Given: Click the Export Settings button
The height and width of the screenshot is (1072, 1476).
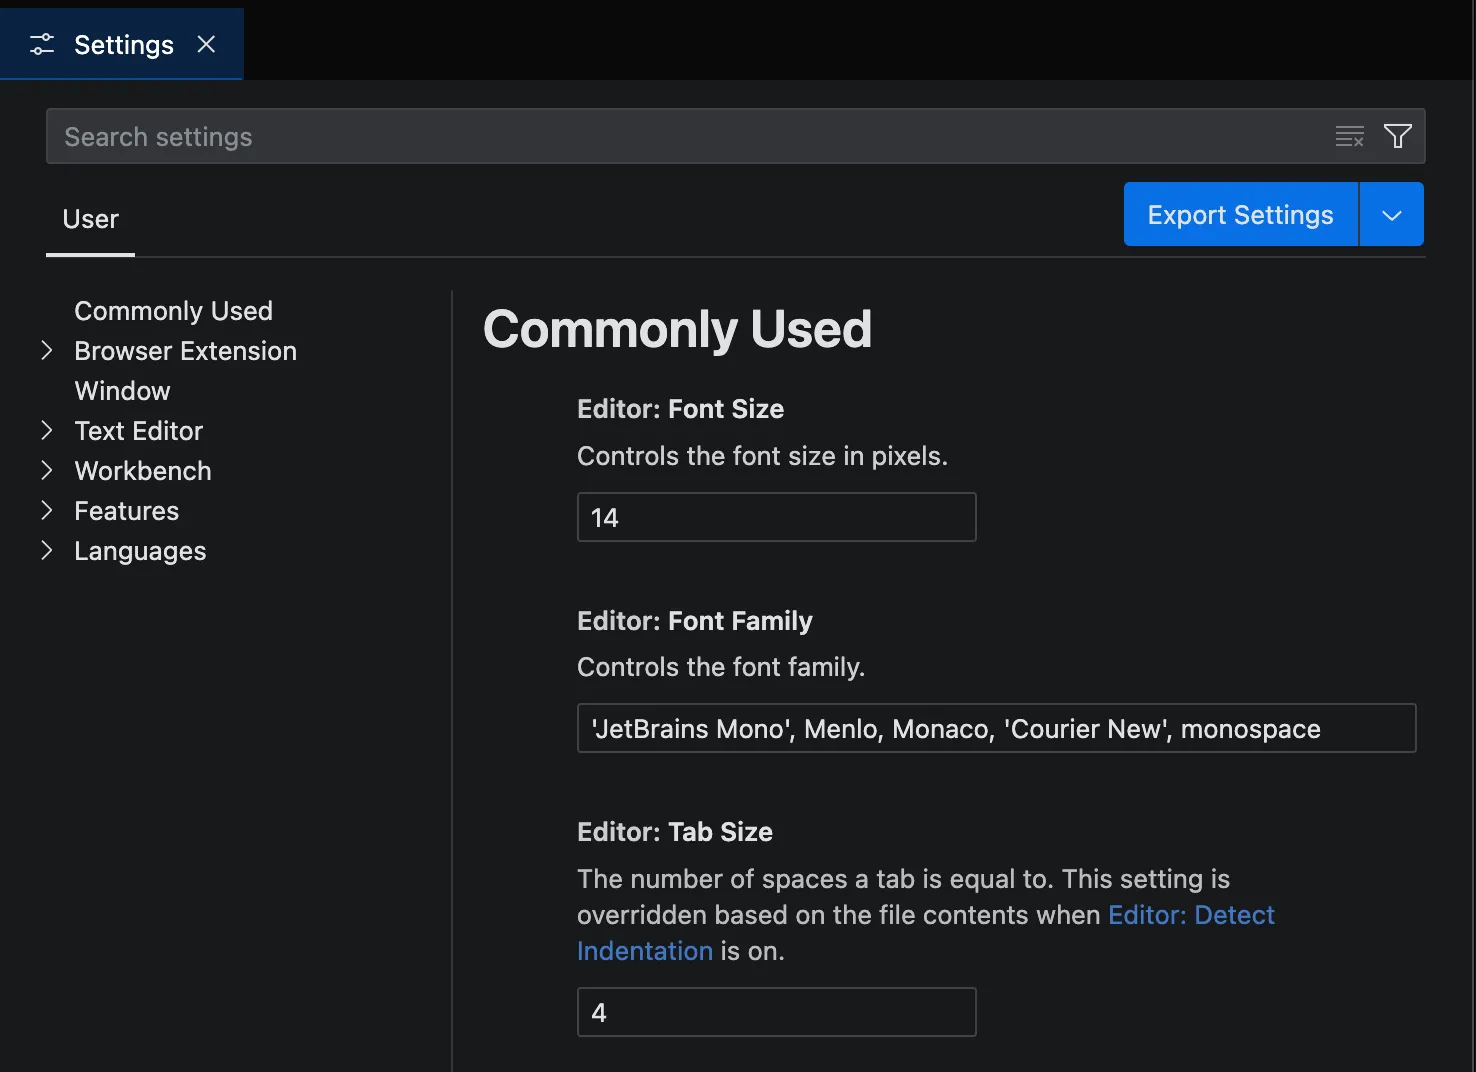Looking at the screenshot, I should (x=1240, y=215).
